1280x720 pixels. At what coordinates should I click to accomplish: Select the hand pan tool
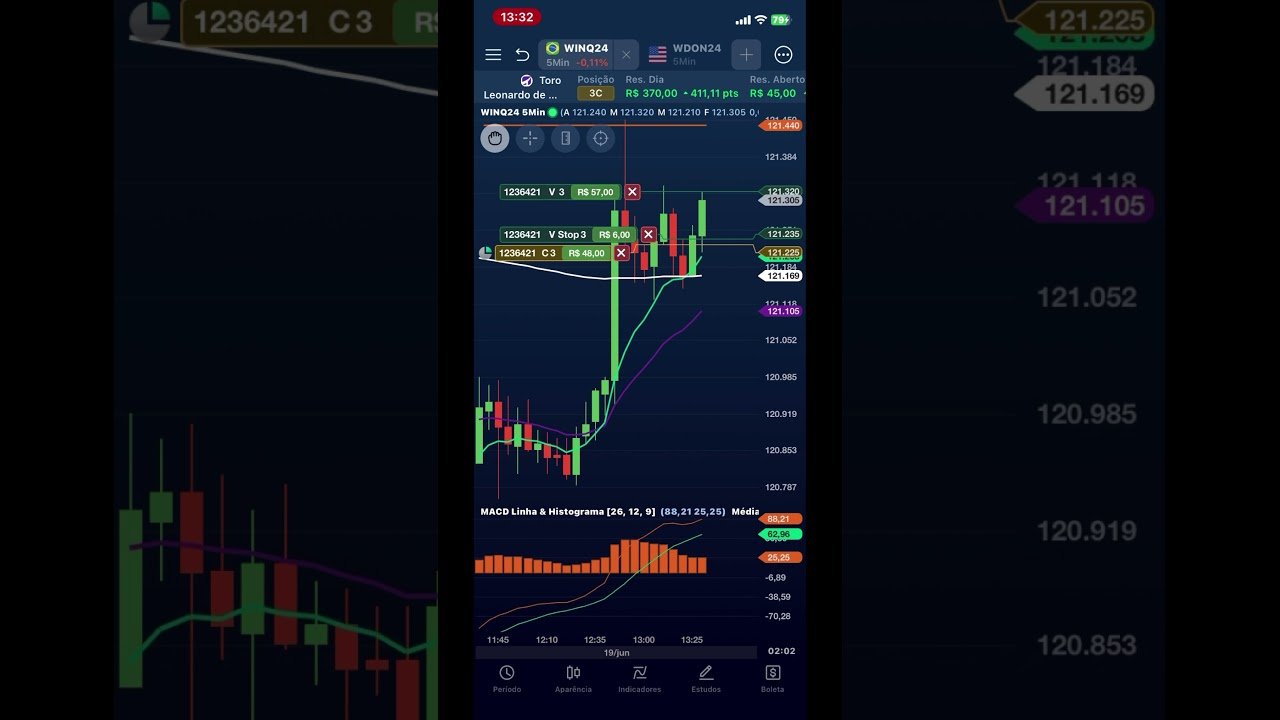tap(494, 138)
